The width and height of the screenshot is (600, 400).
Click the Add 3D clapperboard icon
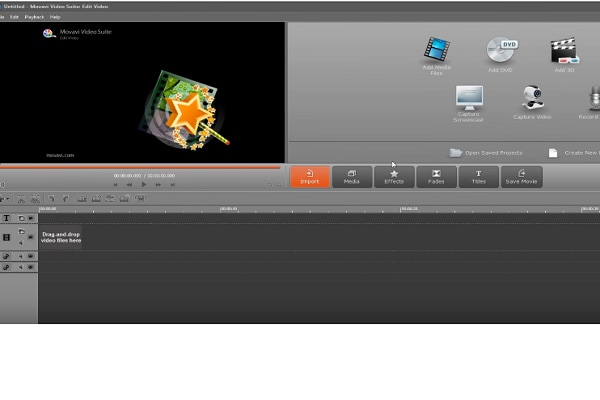[x=565, y=50]
